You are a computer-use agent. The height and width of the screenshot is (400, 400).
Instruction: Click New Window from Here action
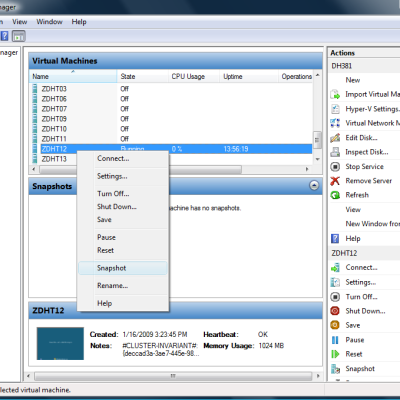[x=372, y=224]
